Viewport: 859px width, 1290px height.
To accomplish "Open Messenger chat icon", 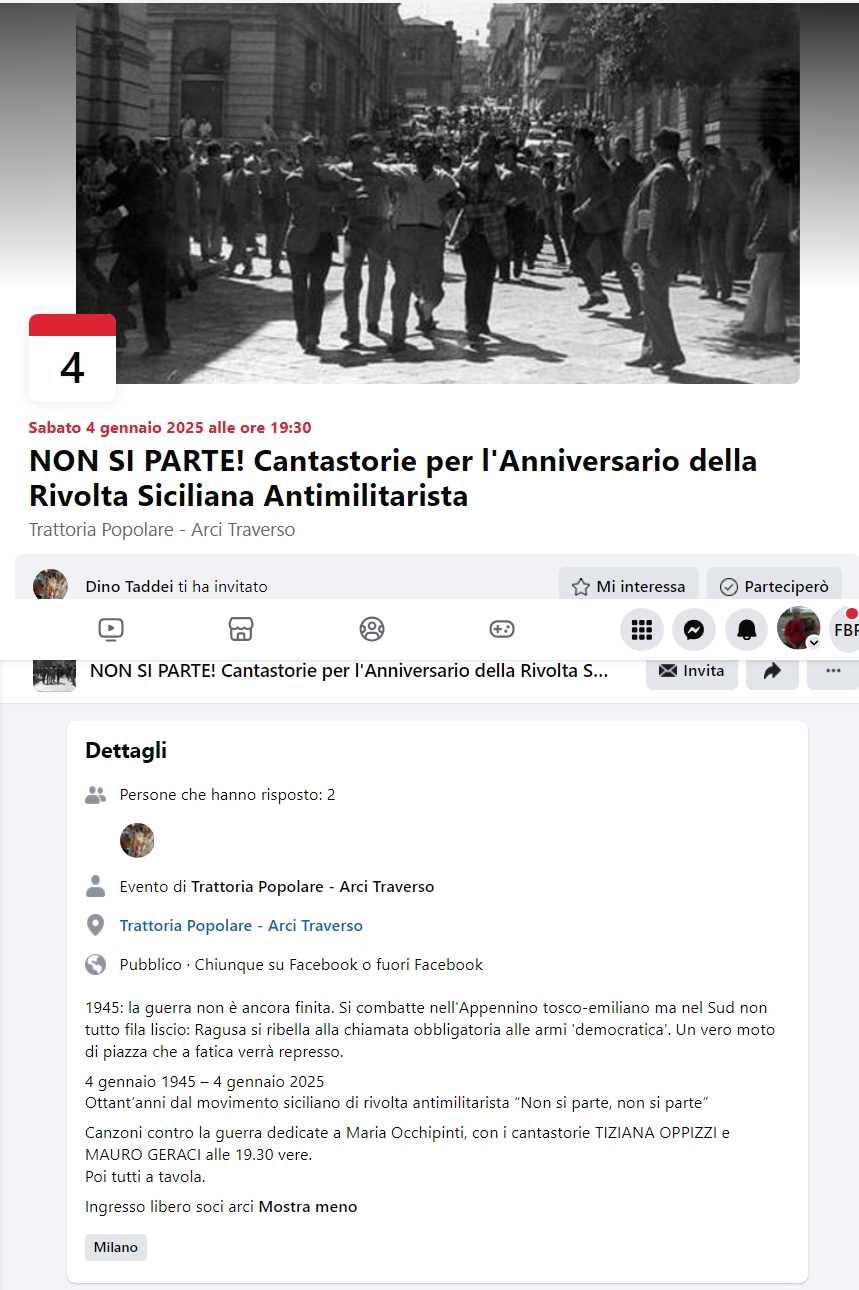I will tap(694, 630).
